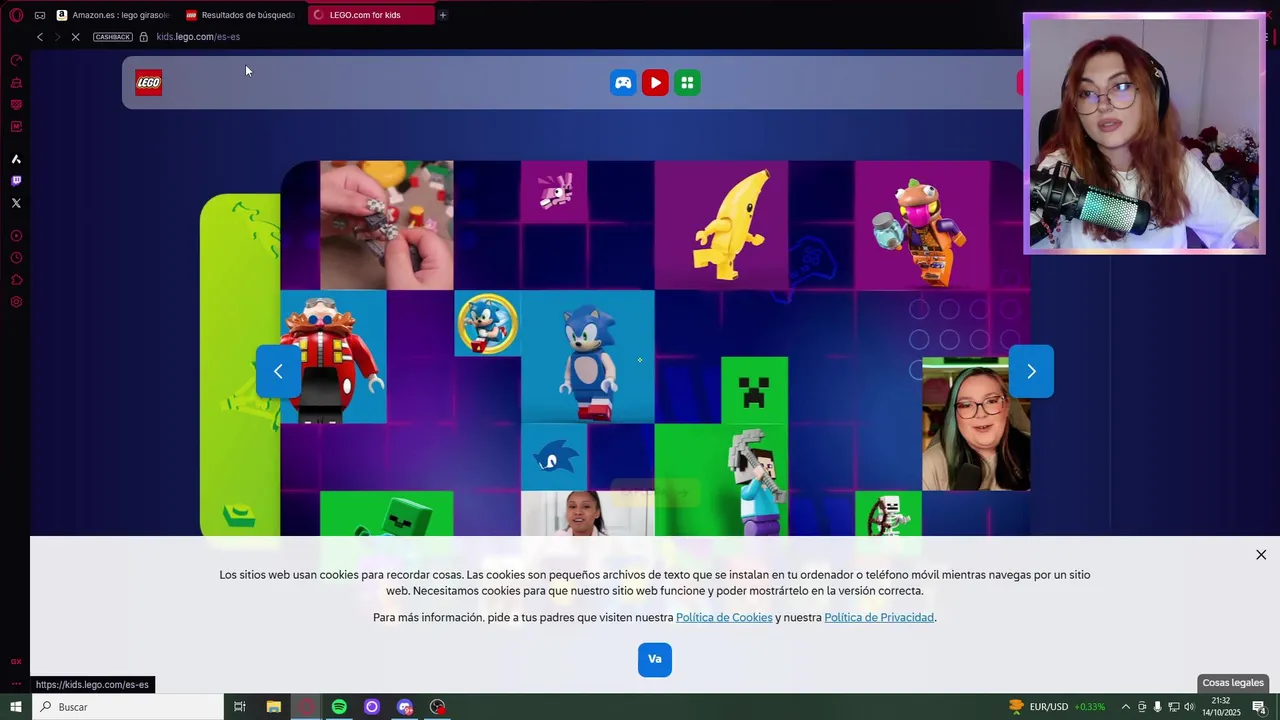Show the next carousel slide
The height and width of the screenshot is (720, 1280).
click(x=1031, y=371)
